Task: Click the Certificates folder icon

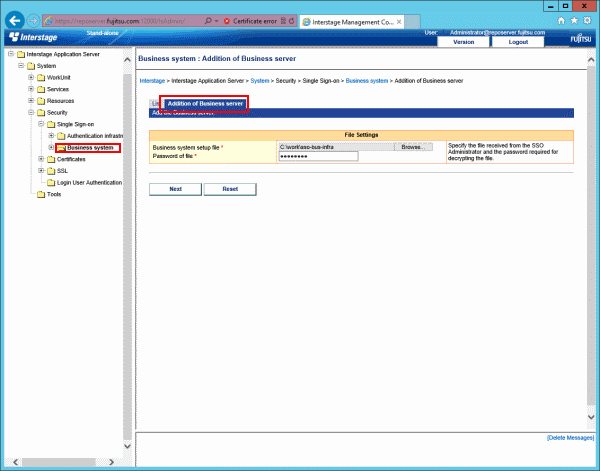Action: 51,160
